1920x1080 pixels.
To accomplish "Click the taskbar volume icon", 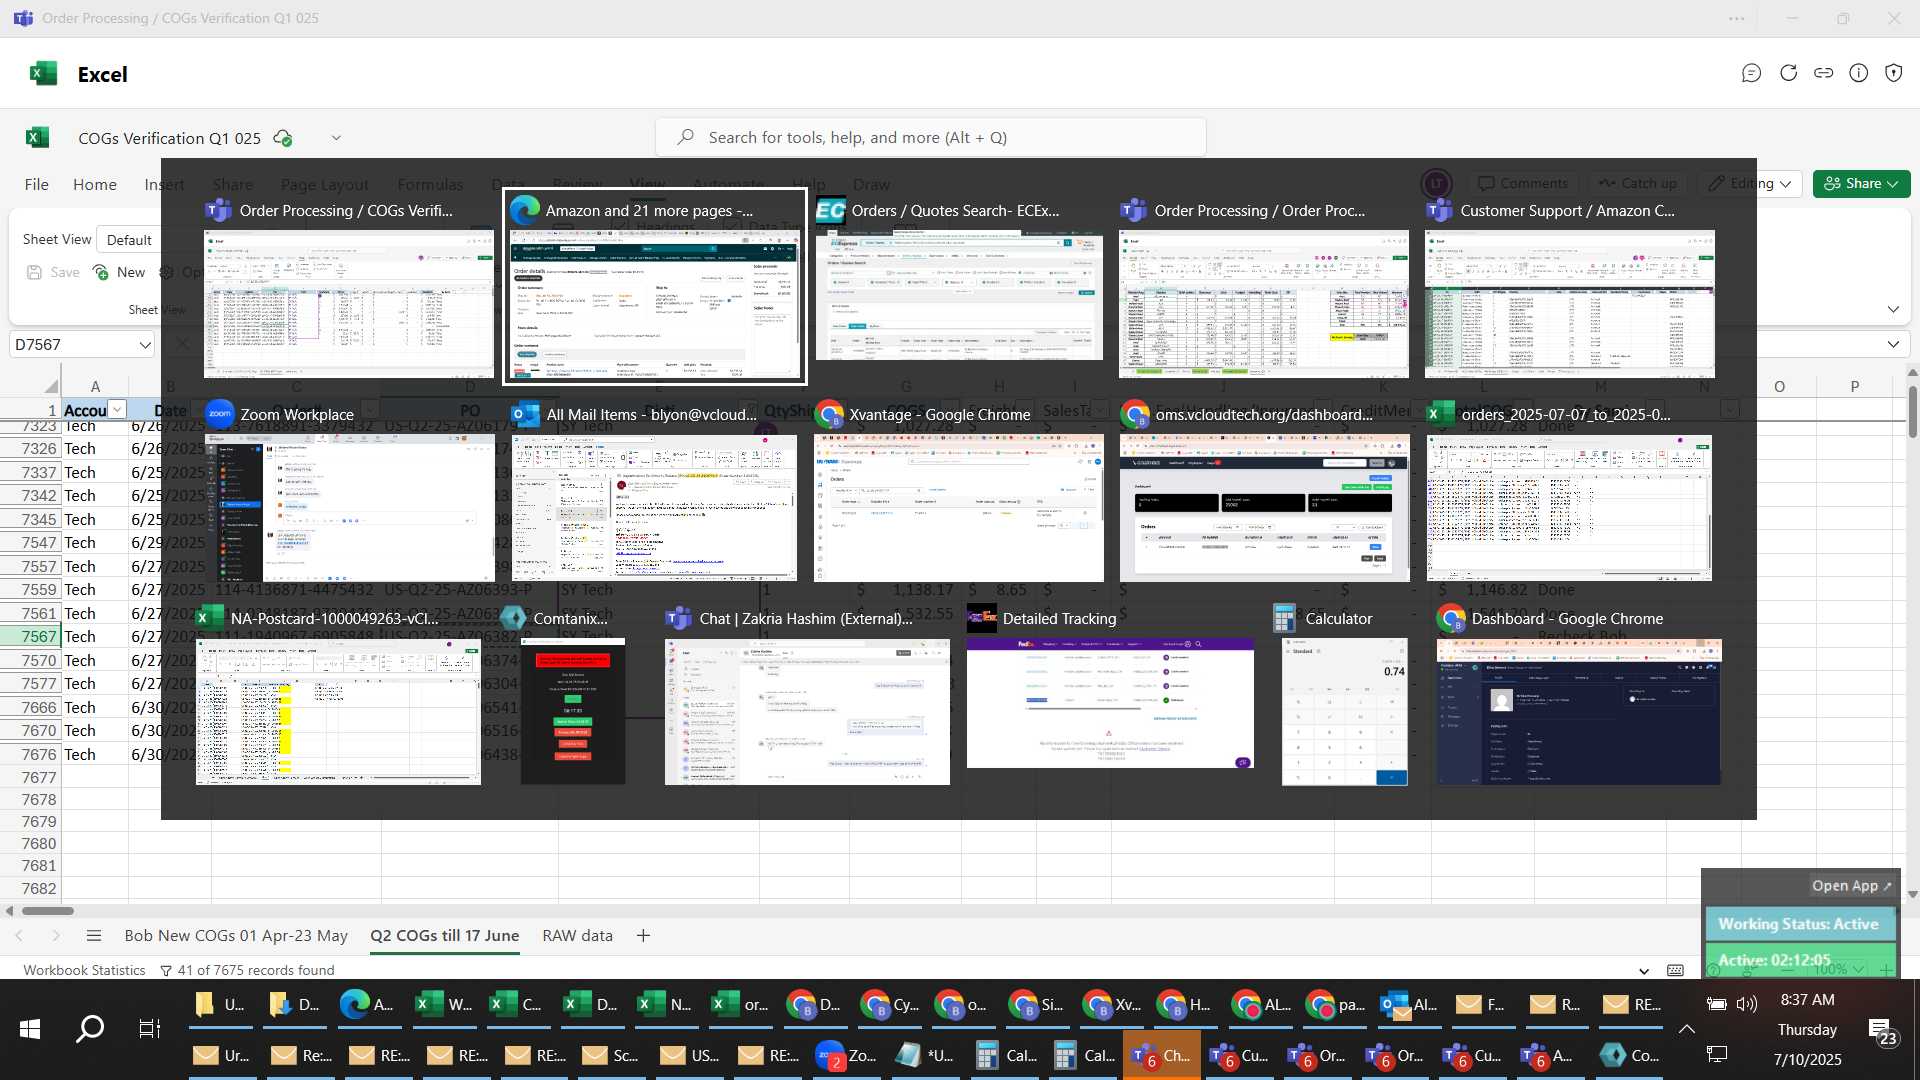I will (x=1747, y=1004).
